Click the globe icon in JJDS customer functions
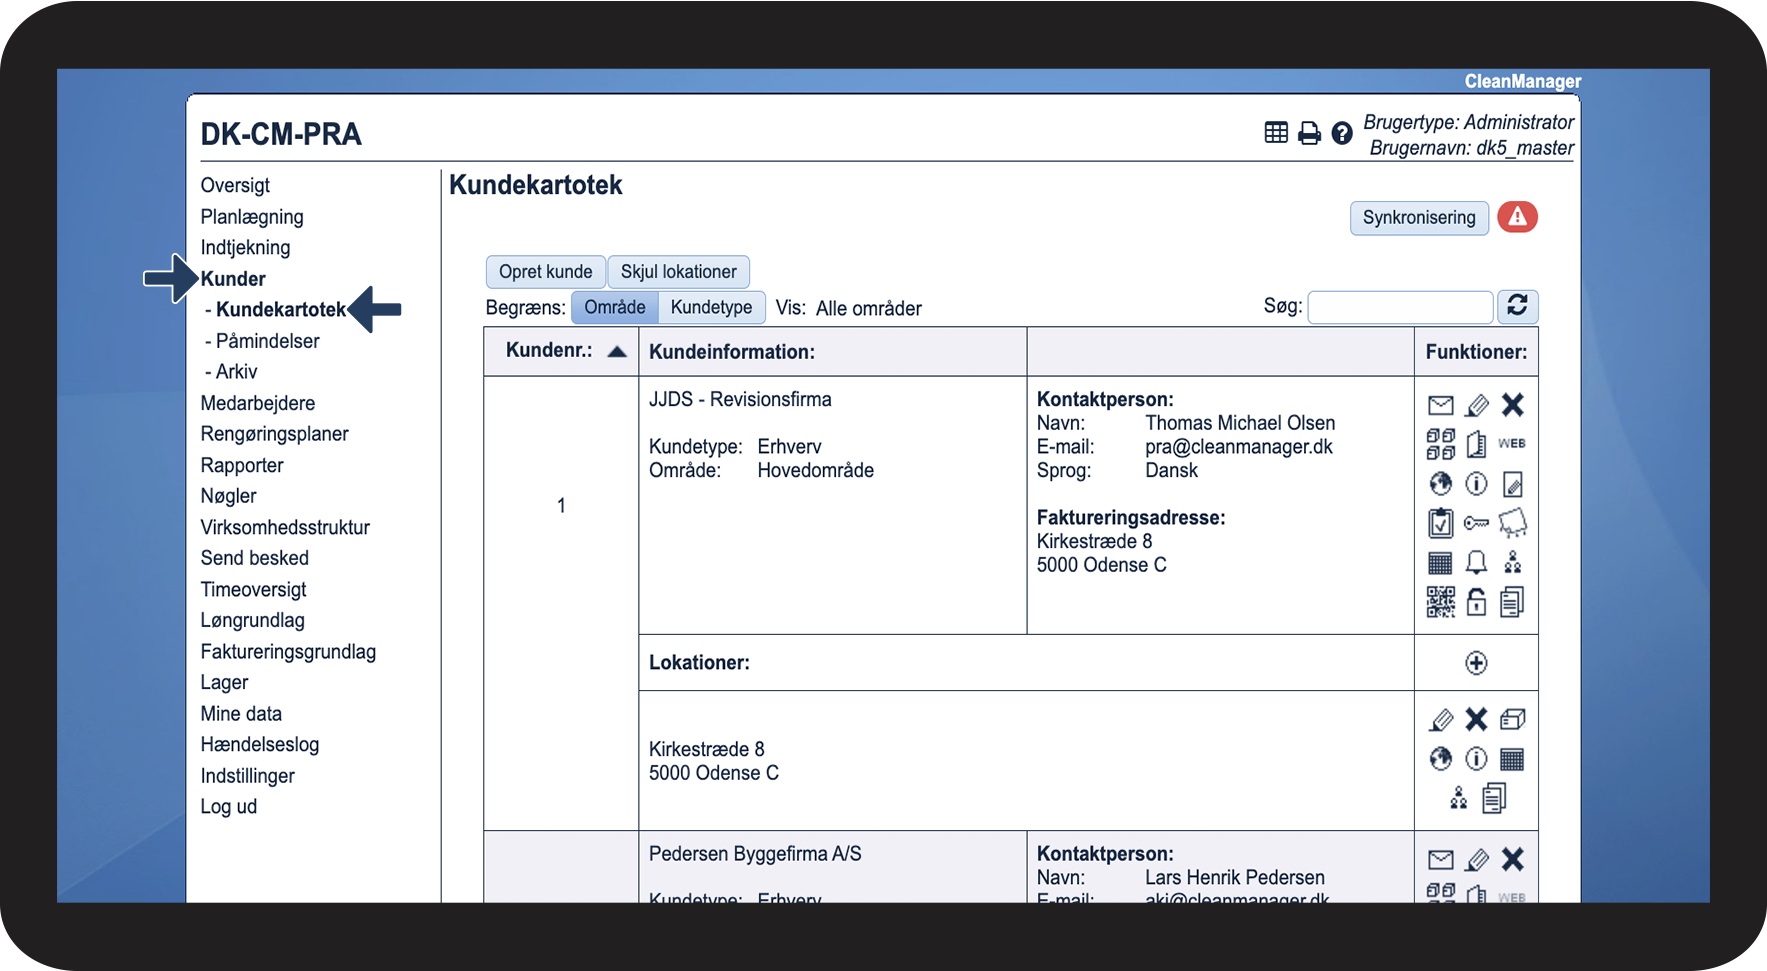Screen dimensions: 1767x971 (x=1440, y=484)
